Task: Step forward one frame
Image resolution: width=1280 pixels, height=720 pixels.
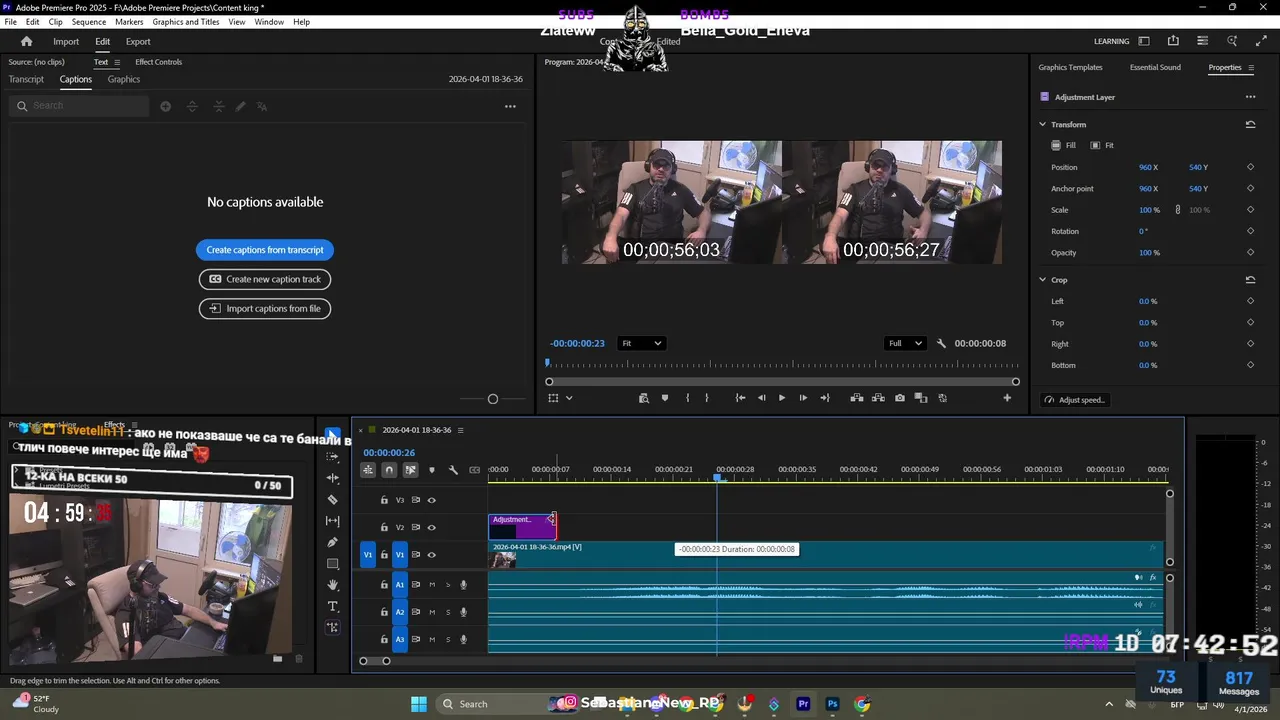Action: [x=803, y=398]
